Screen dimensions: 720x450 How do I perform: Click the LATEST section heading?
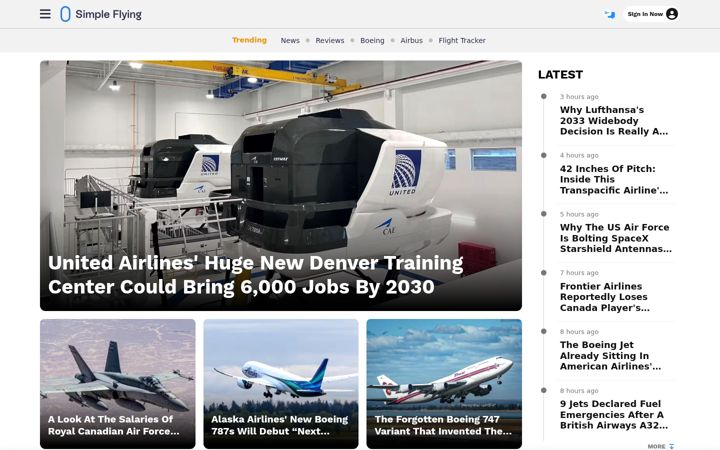pos(560,74)
